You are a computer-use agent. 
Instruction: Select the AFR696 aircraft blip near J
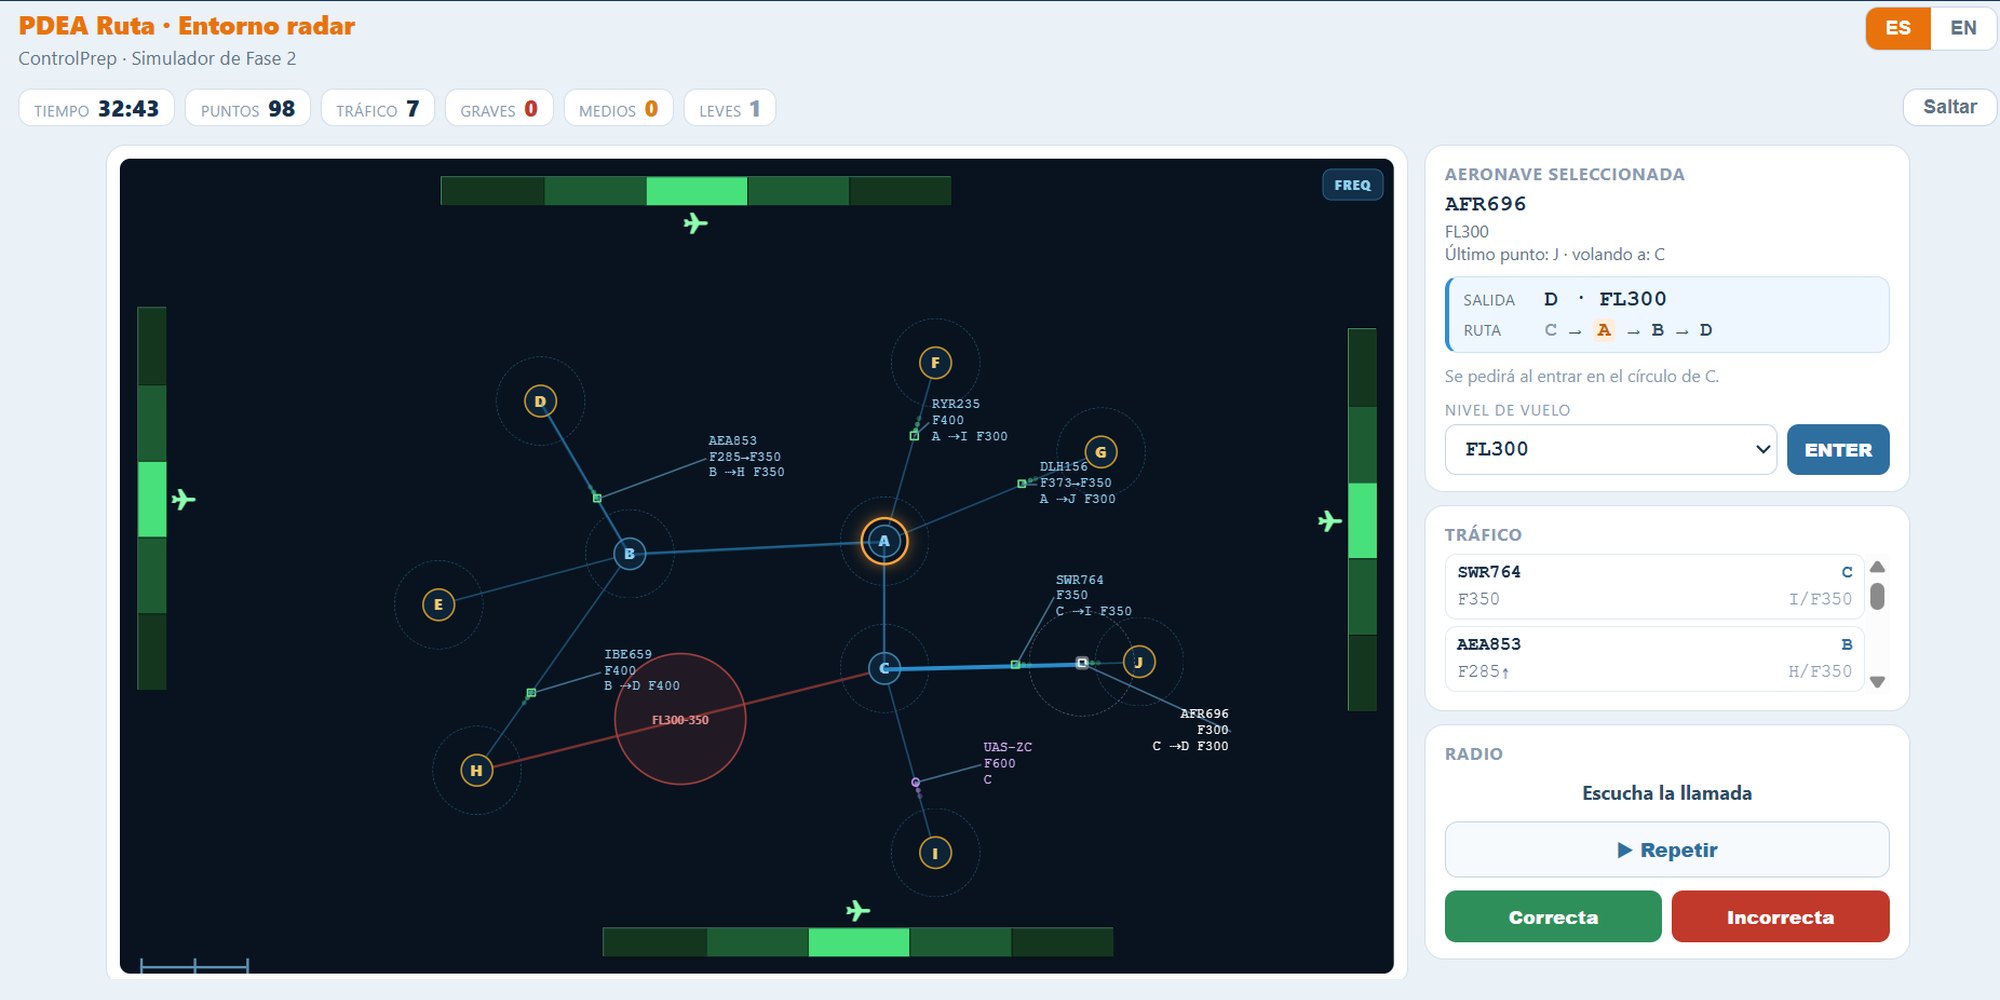1081,663
